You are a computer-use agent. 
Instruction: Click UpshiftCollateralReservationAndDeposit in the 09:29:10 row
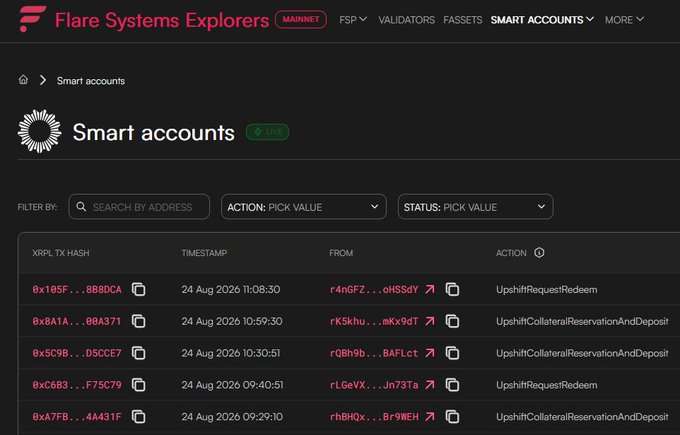(x=582, y=417)
